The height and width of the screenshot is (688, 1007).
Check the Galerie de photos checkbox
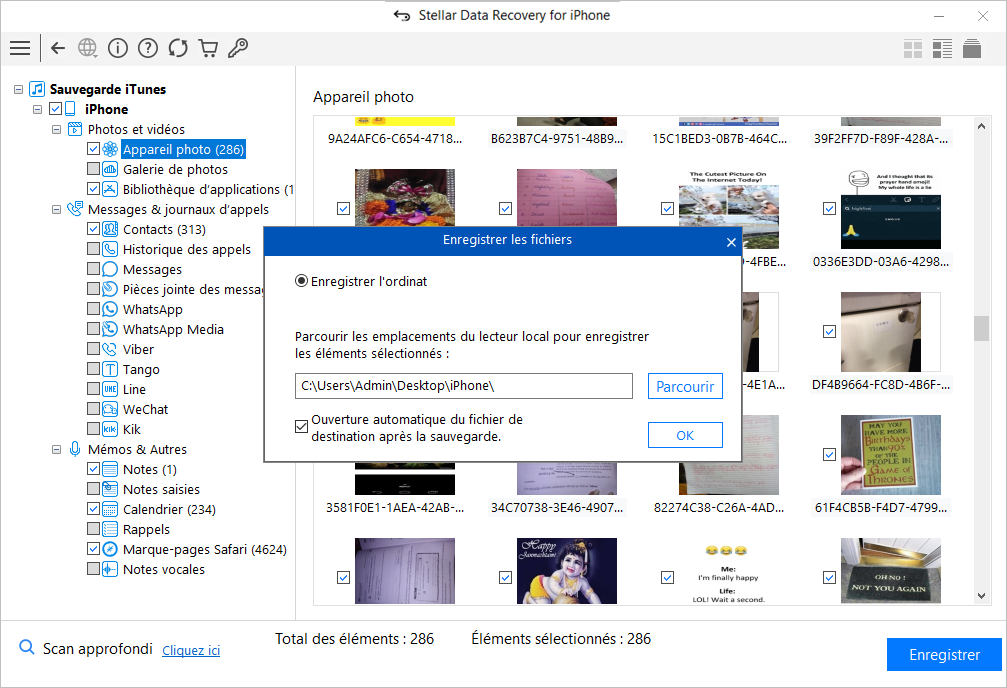(x=93, y=169)
